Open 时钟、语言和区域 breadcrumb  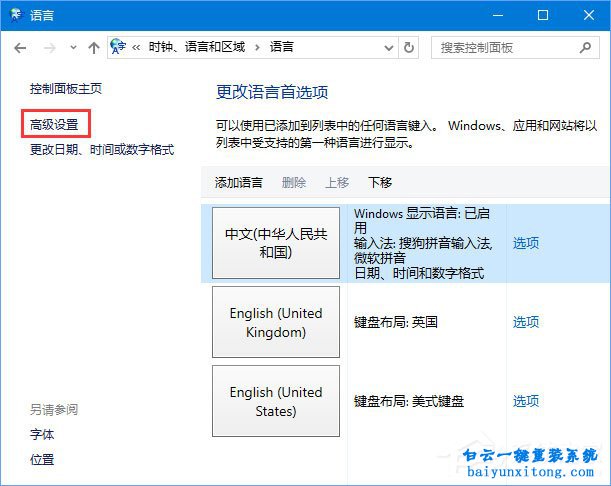[x=197, y=47]
